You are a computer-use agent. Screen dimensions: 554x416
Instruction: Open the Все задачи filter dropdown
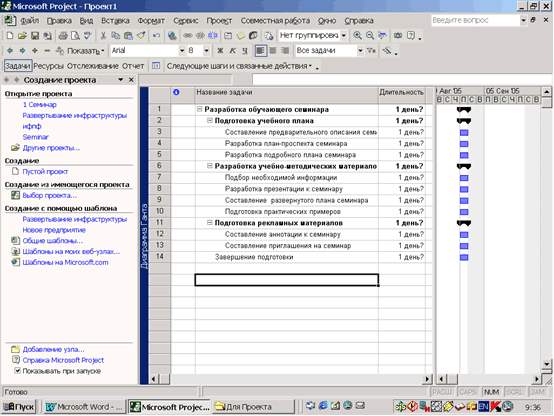[x=360, y=51]
